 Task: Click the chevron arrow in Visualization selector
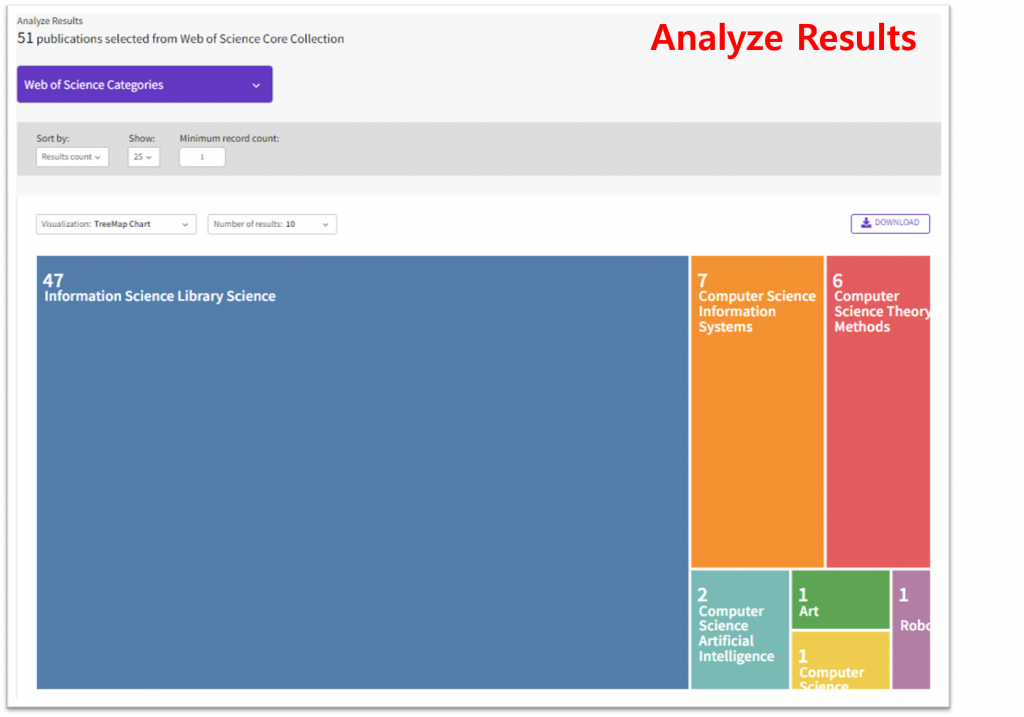(x=185, y=225)
